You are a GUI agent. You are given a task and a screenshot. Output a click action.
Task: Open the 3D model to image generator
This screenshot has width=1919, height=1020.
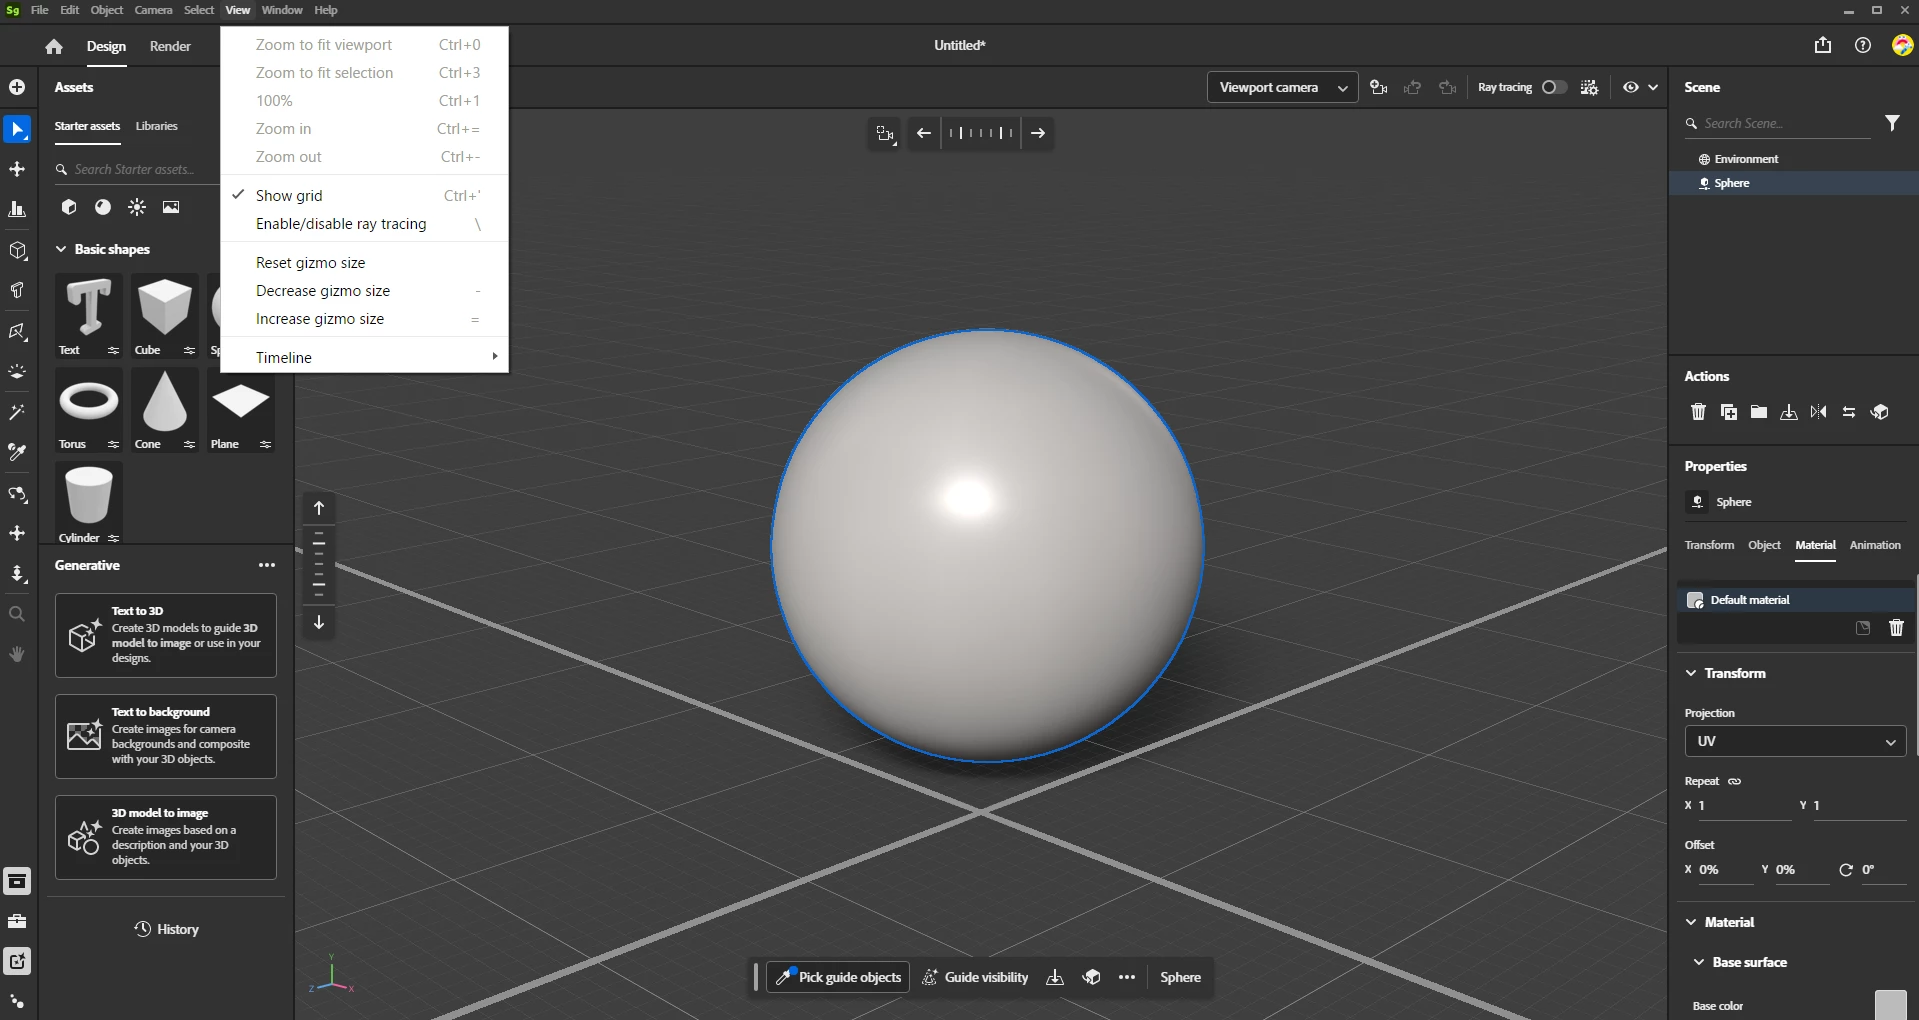[166, 837]
